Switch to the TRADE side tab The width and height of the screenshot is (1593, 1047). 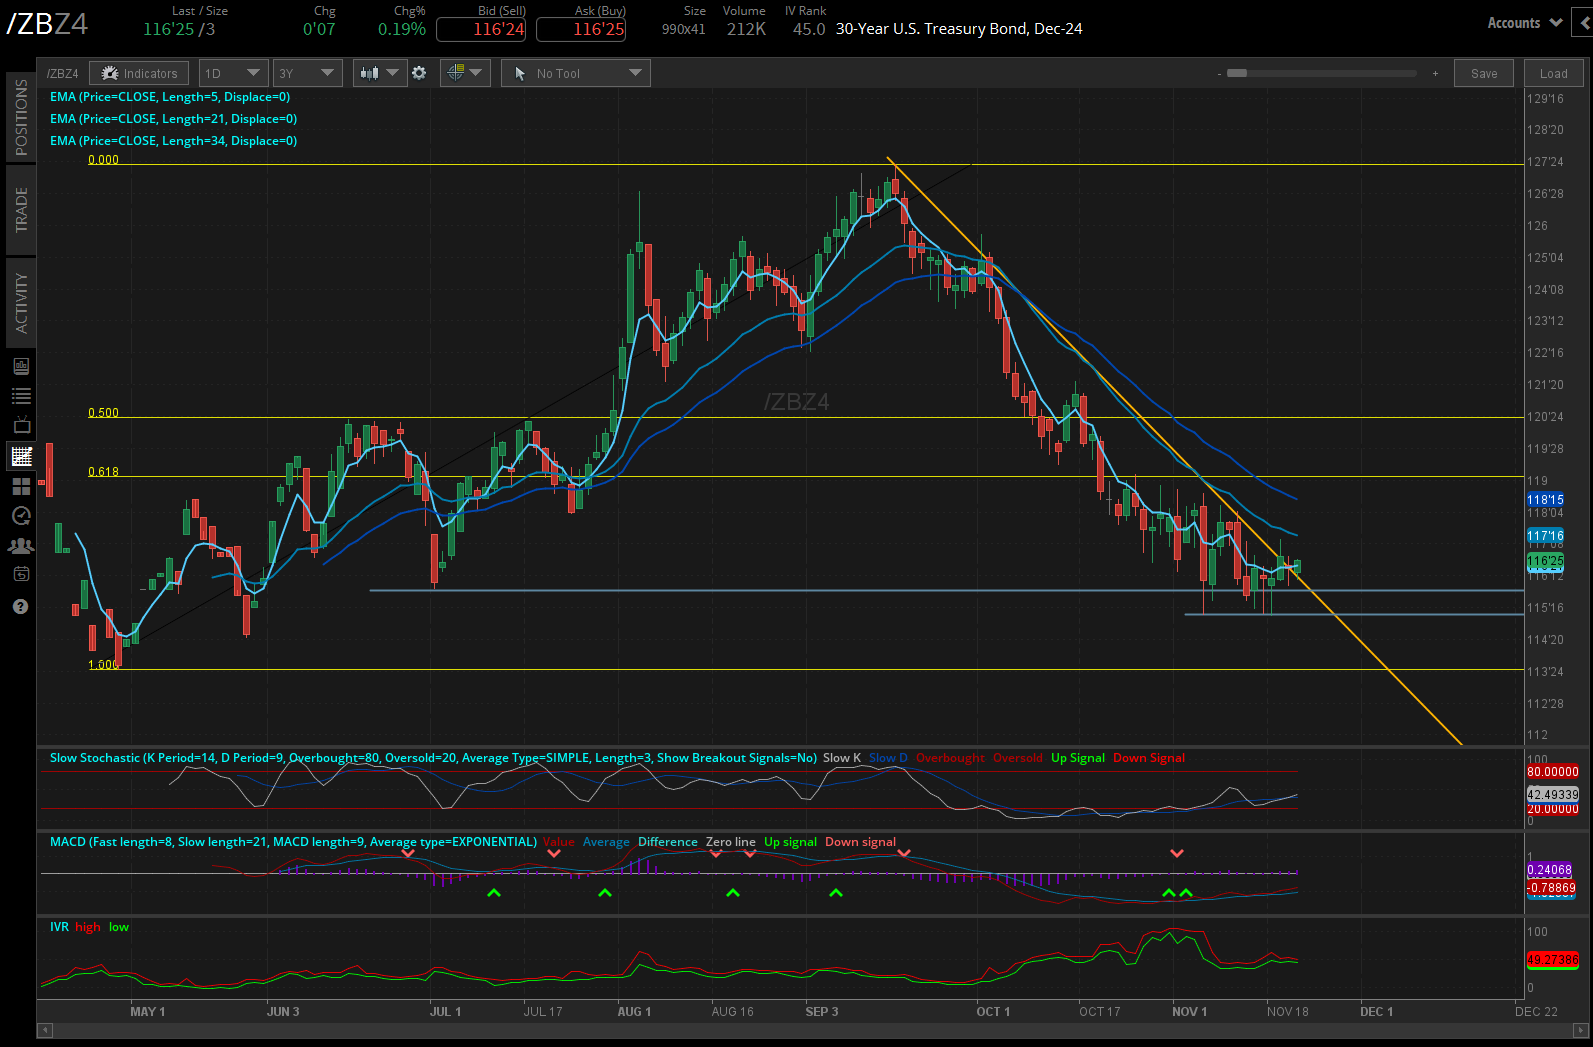coord(21,209)
